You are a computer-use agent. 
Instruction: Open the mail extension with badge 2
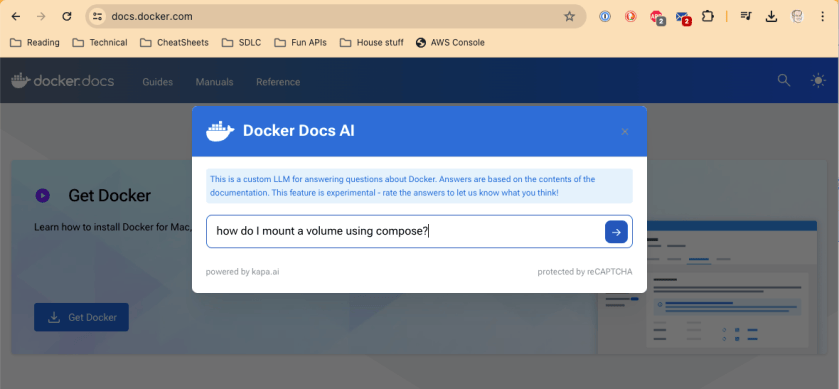coord(683,18)
